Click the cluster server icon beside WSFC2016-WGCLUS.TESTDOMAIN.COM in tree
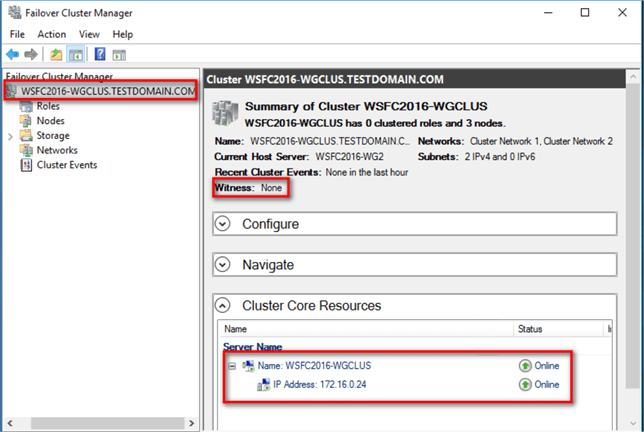644x432 pixels. [x=12, y=91]
